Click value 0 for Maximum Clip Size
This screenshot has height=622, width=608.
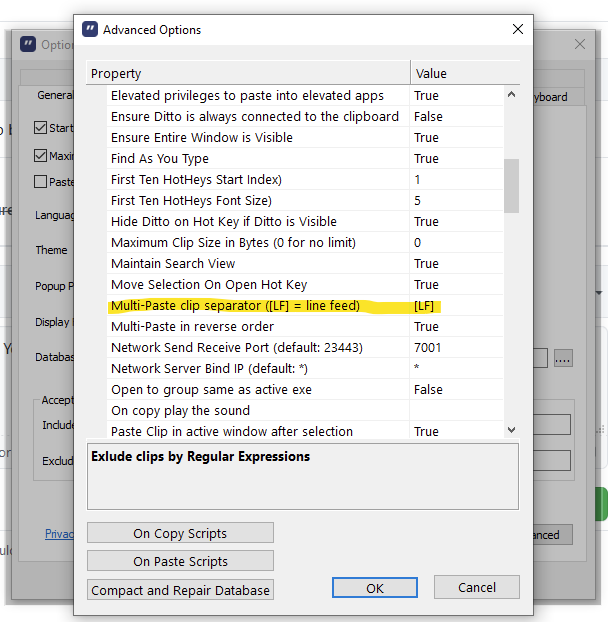pos(456,243)
